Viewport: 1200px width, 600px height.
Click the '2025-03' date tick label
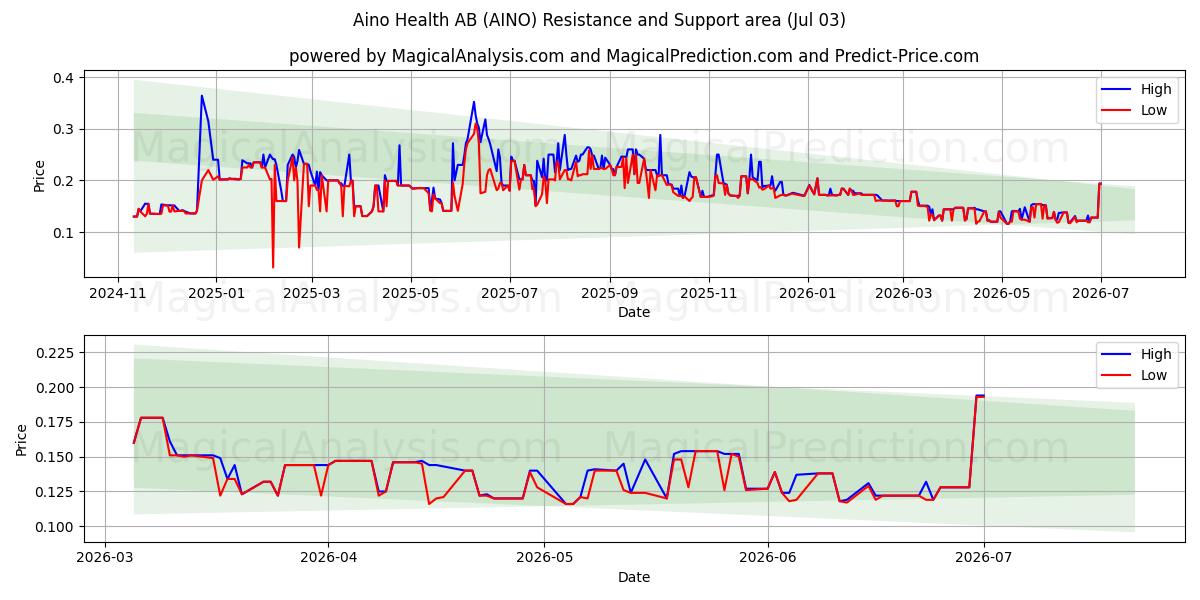(x=312, y=293)
